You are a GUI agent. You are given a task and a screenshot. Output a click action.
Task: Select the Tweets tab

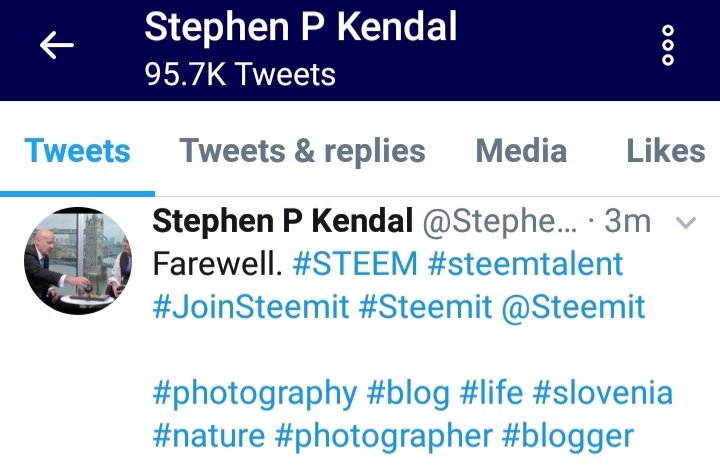pyautogui.click(x=77, y=151)
